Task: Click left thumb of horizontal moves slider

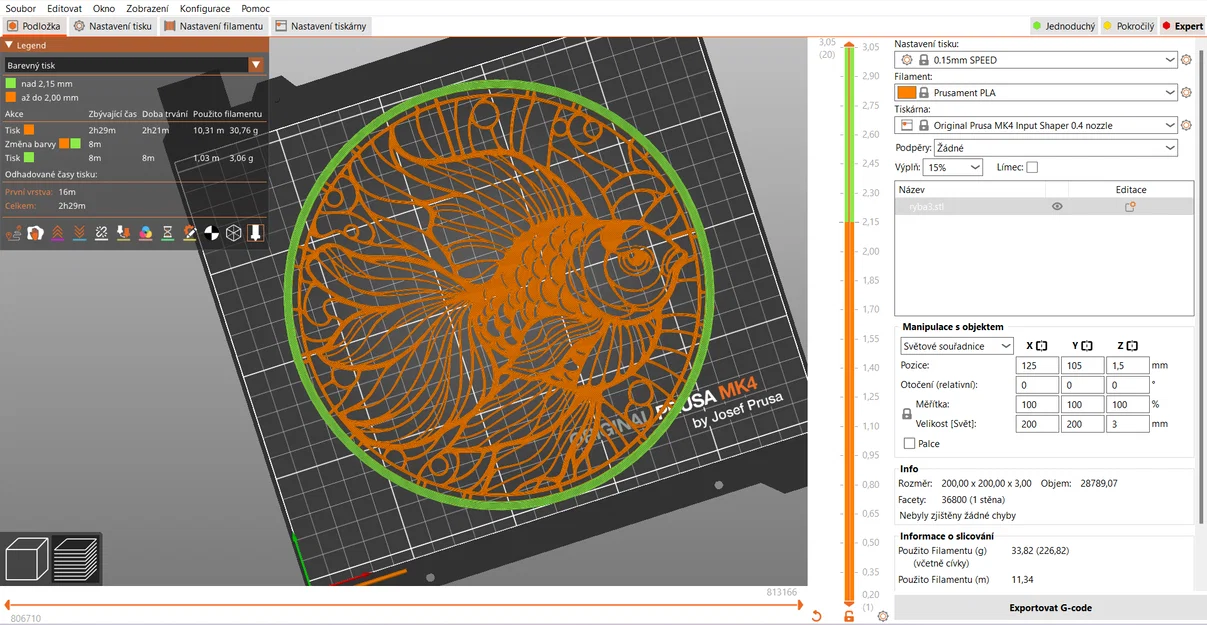Action: [x=7, y=605]
